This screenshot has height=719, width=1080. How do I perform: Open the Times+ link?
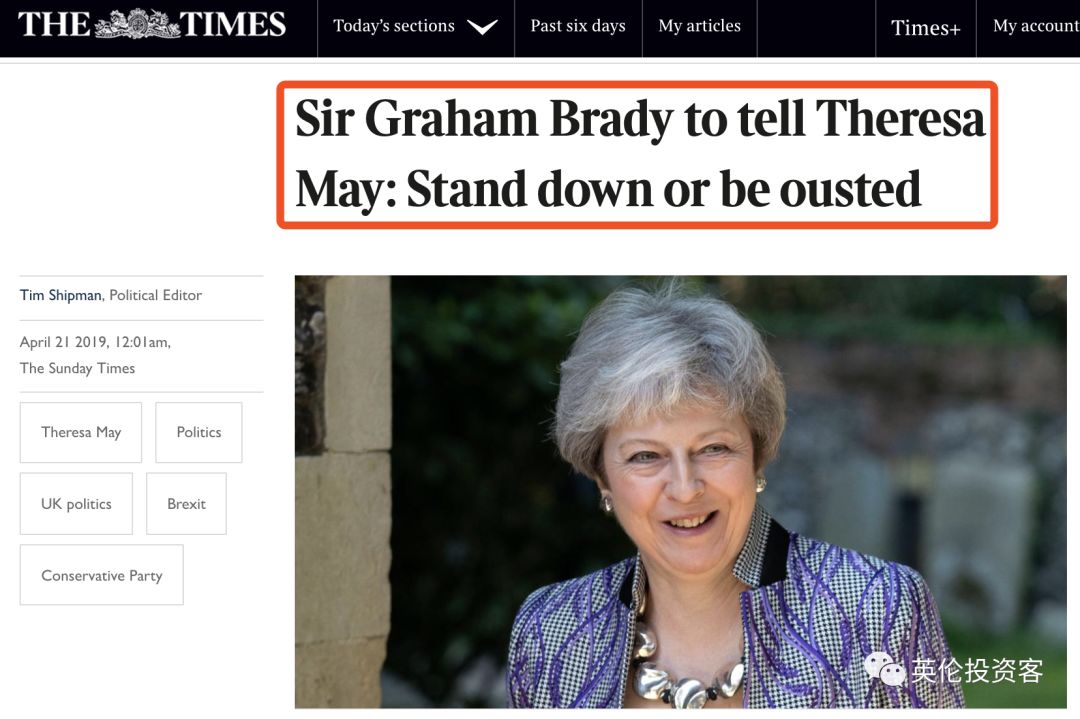click(925, 28)
